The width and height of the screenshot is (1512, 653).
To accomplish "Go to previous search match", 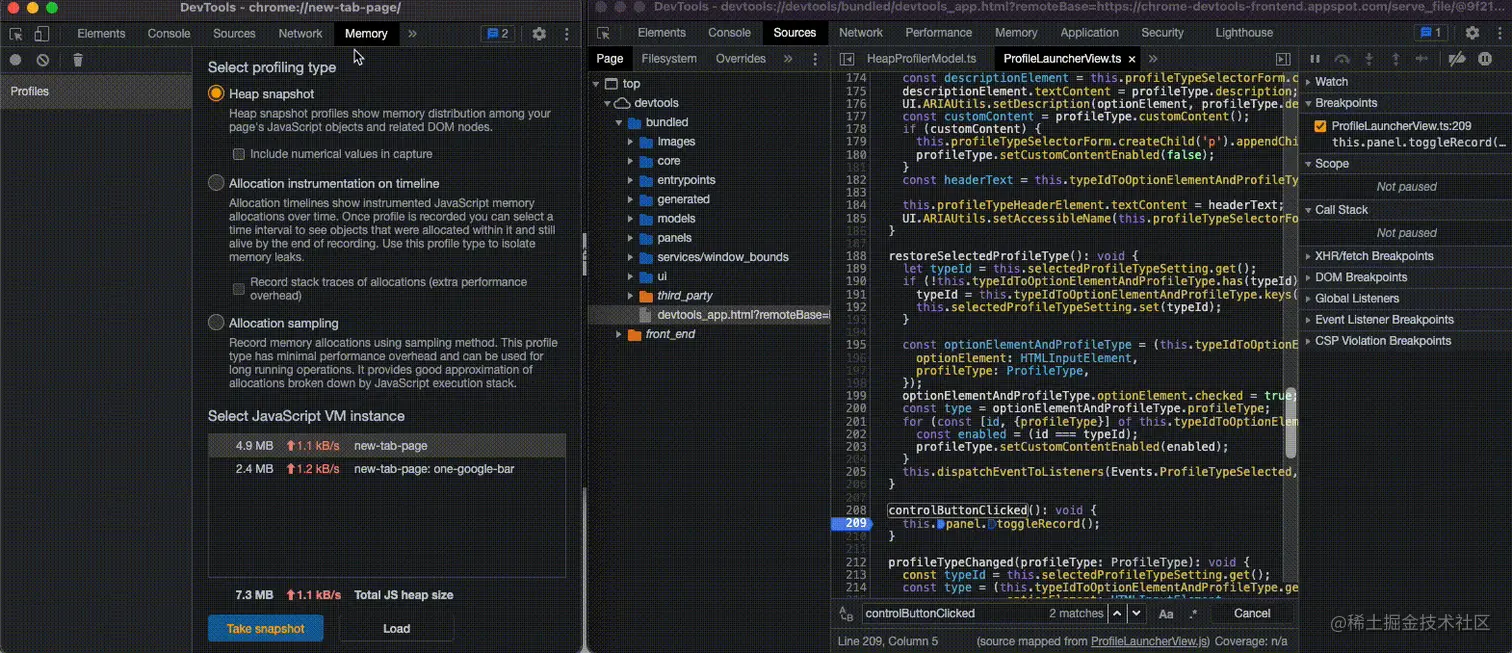I will [1118, 613].
